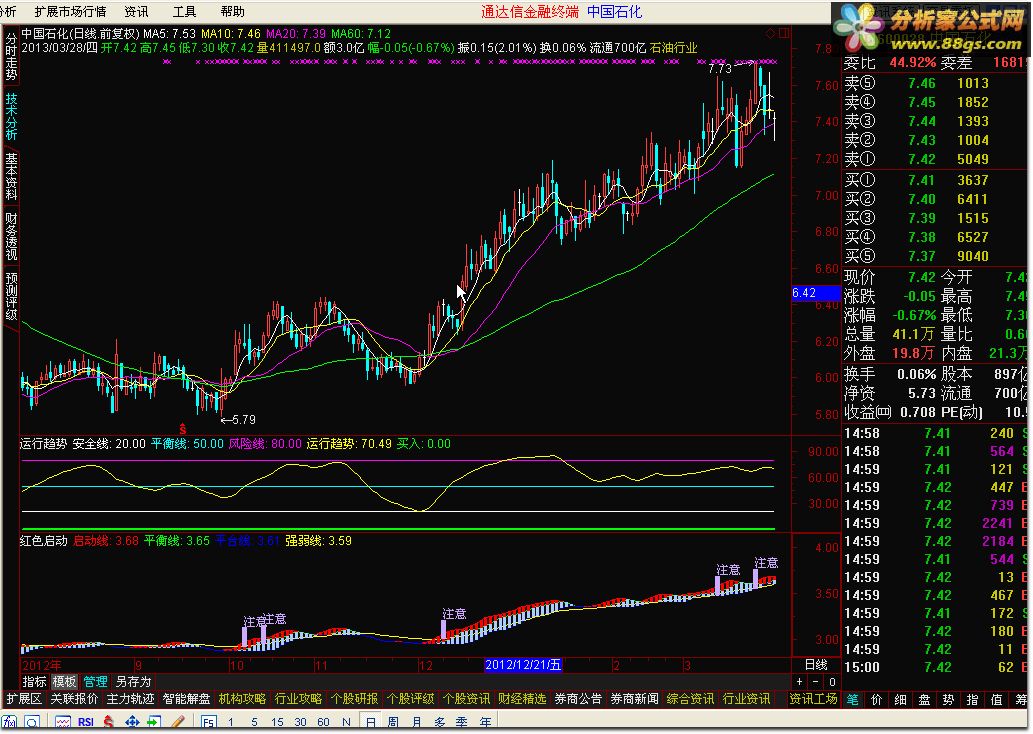
Task: Click the RSI indicator icon
Action: pyautogui.click(x=86, y=722)
